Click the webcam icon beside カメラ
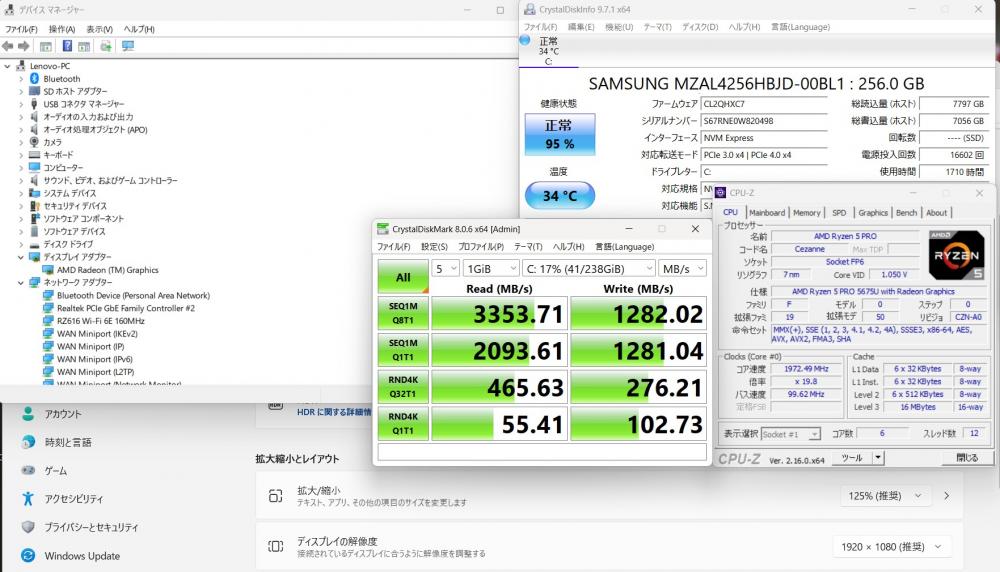This screenshot has width=1000, height=572. click(x=34, y=142)
